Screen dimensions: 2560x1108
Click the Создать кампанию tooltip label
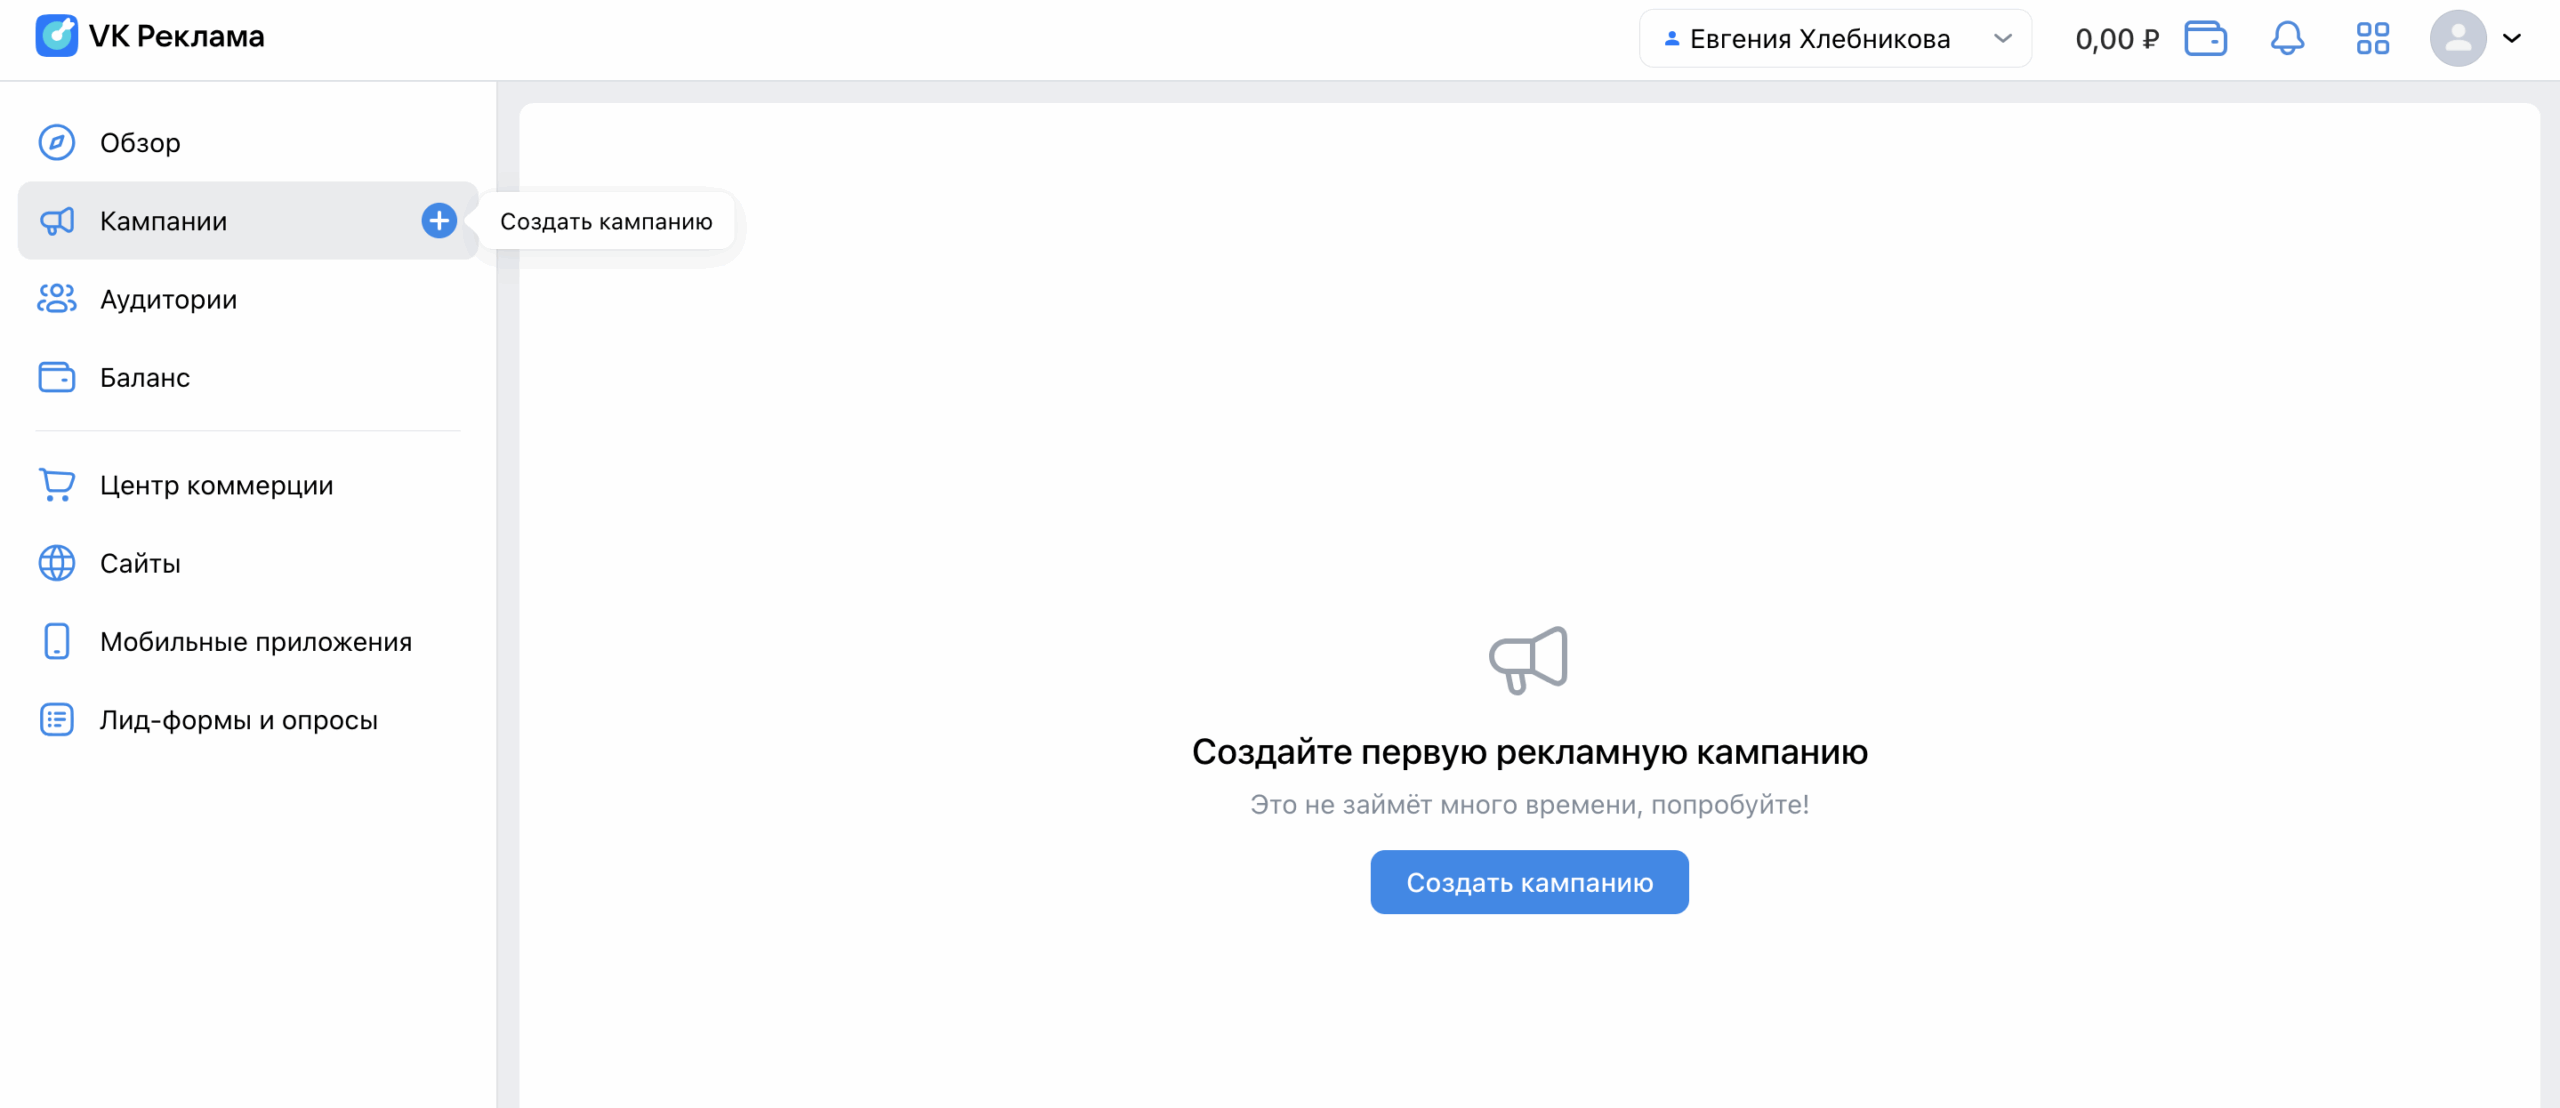pos(606,222)
